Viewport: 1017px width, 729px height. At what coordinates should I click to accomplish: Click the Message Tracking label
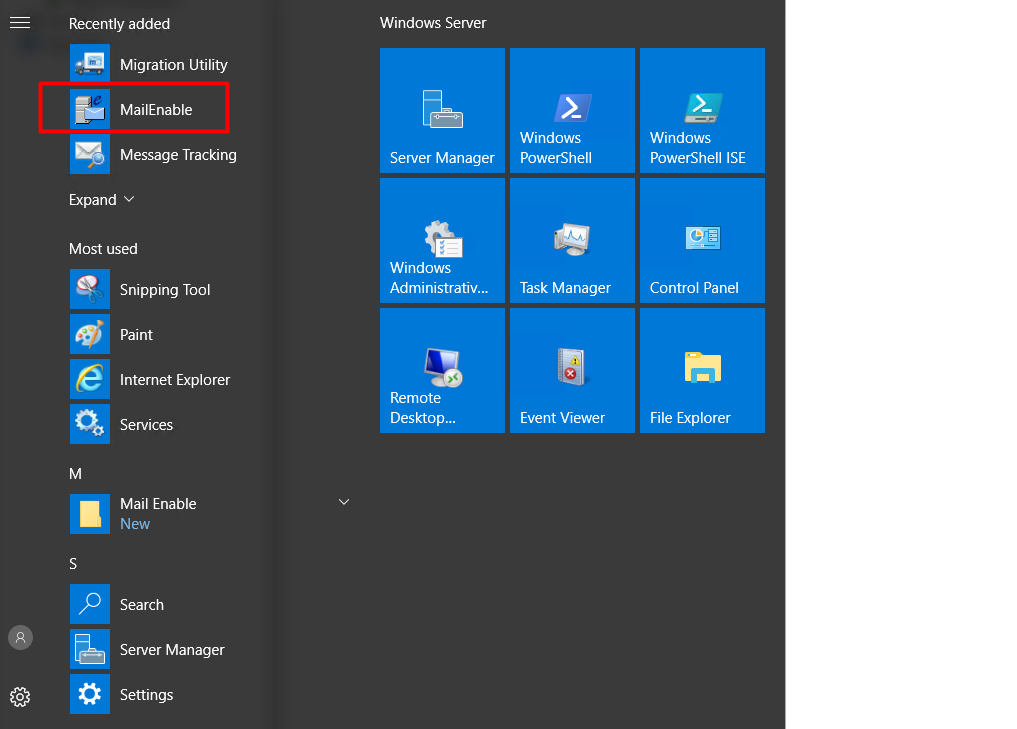178,155
